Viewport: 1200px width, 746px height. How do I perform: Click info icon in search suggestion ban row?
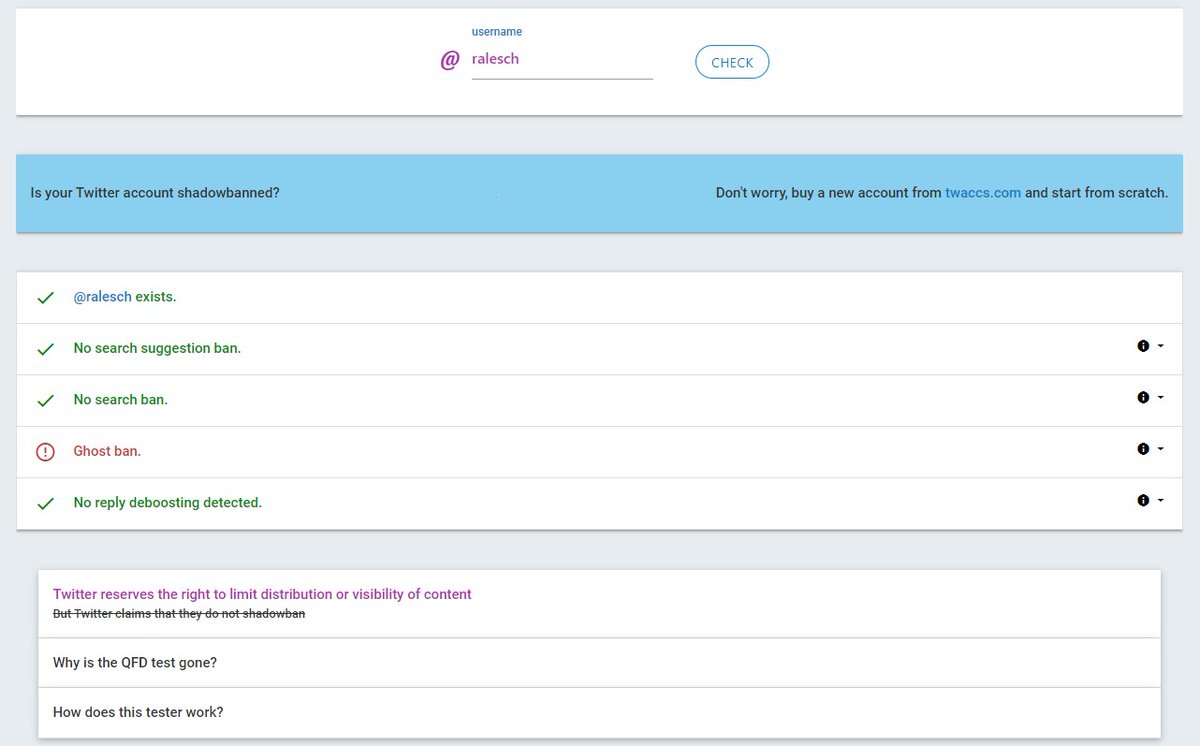click(1143, 346)
